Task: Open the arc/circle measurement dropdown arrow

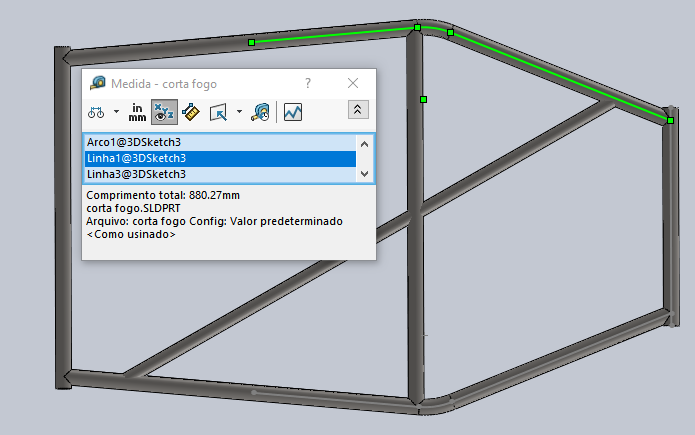Action: point(116,112)
